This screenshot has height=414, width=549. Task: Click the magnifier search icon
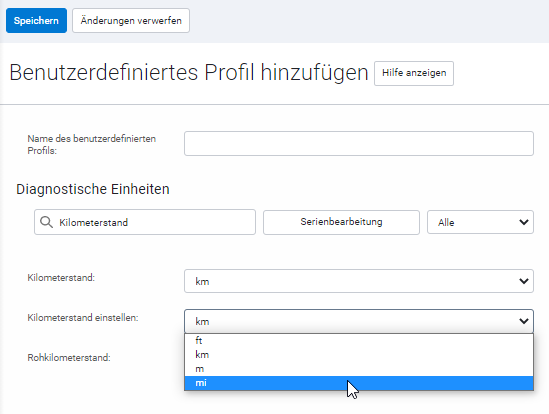(x=46, y=222)
